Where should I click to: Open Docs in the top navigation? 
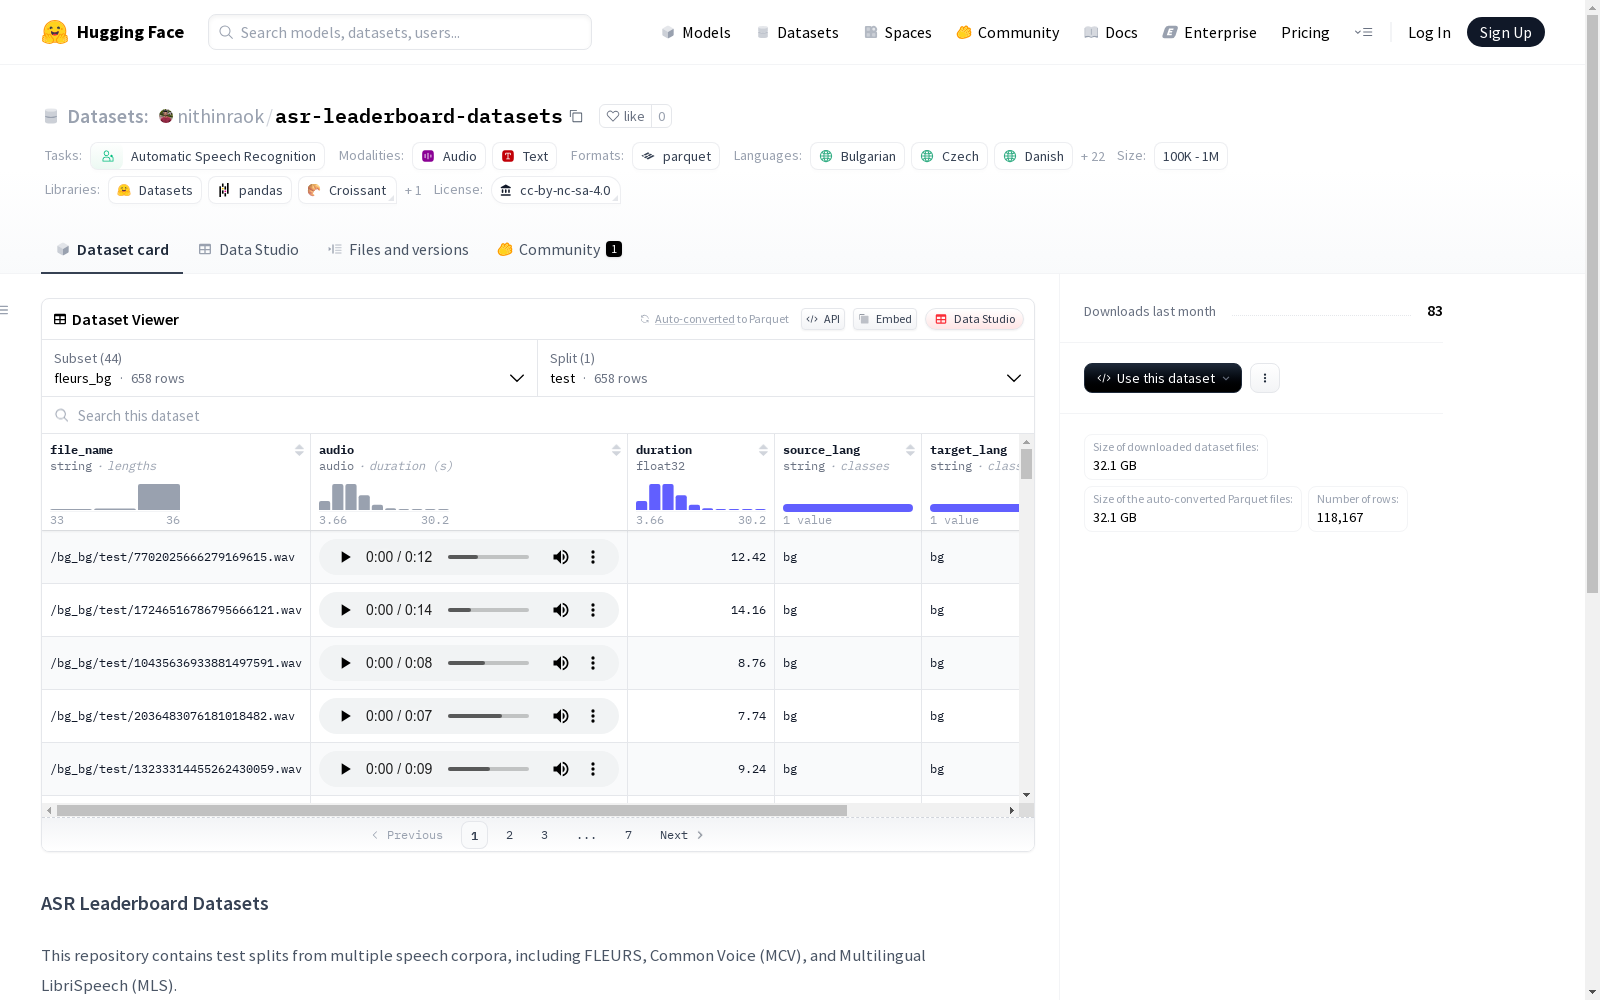[x=1111, y=32]
